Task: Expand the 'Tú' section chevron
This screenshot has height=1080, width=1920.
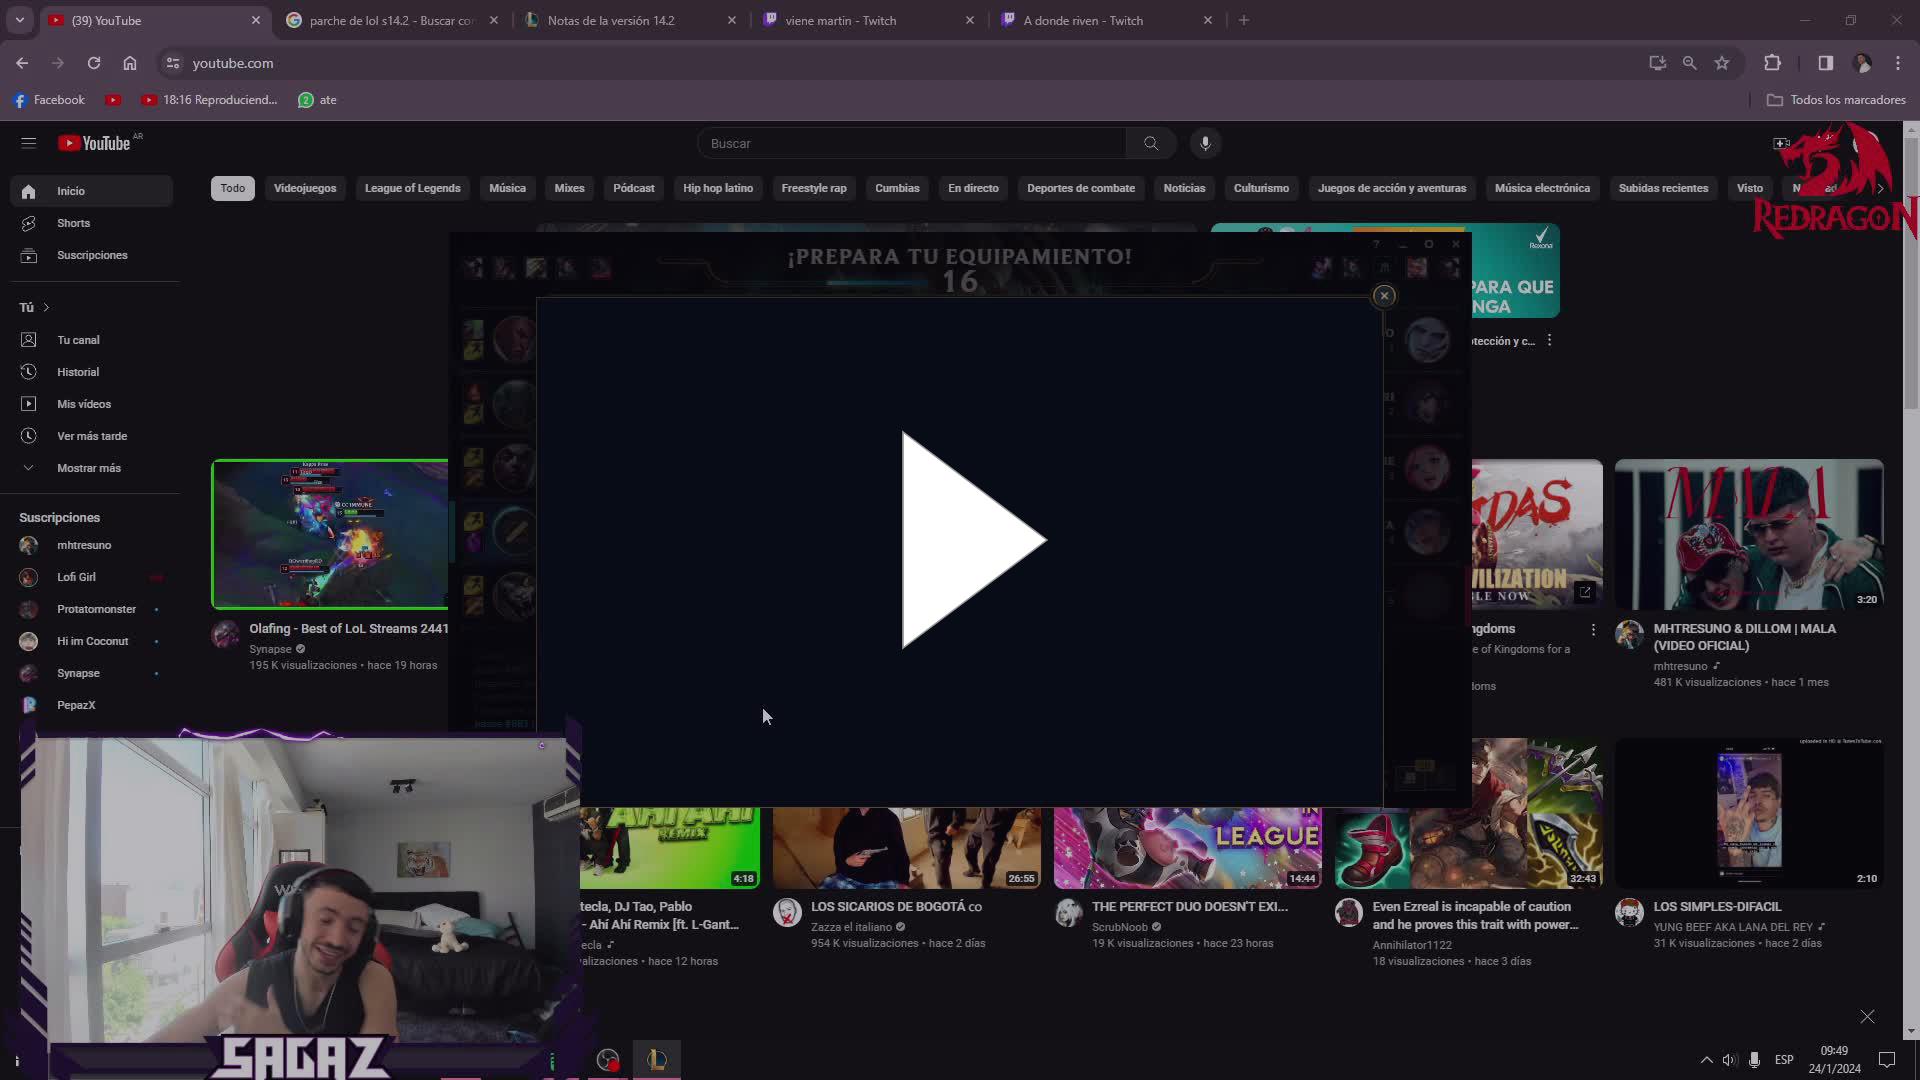Action: coord(45,307)
